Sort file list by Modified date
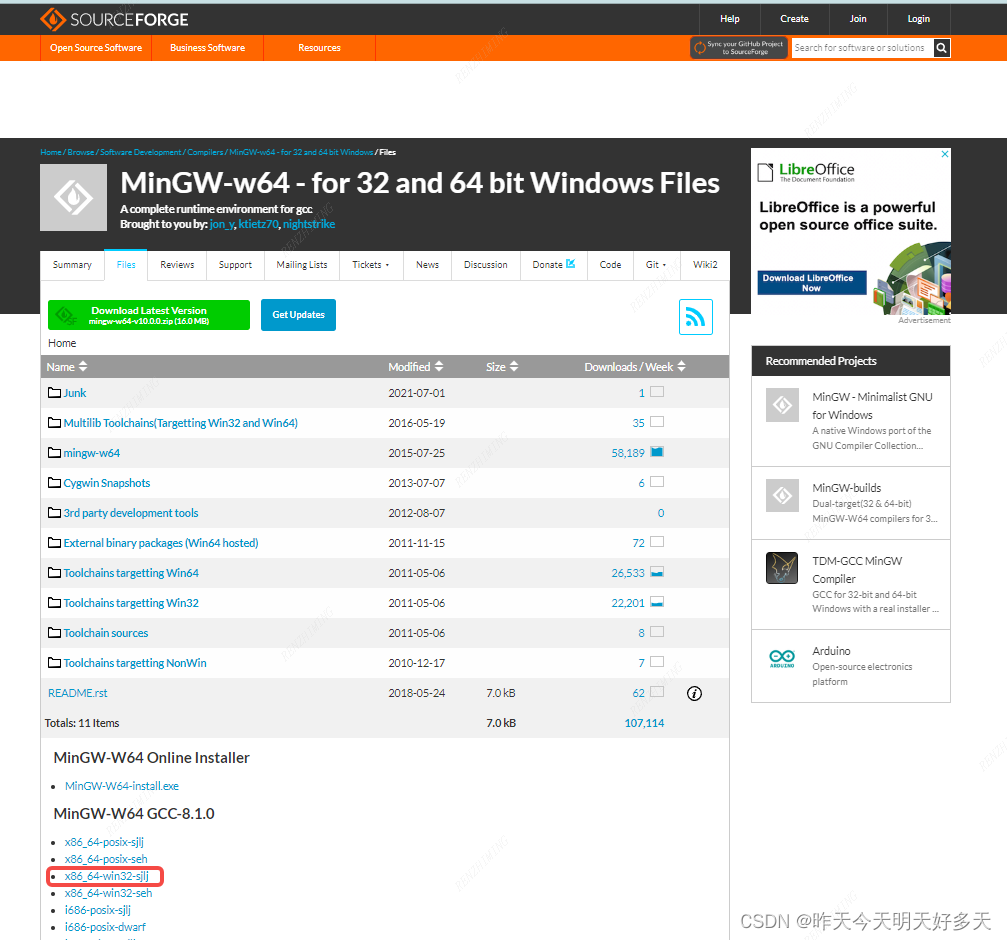 tap(416, 367)
